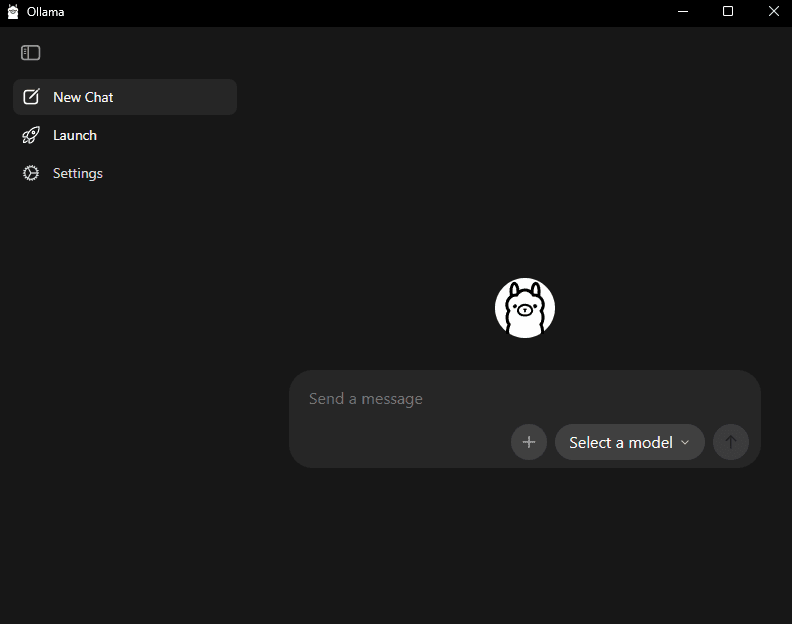This screenshot has height=624, width=792.
Task: Click the Send a message input field
Action: tap(524, 399)
